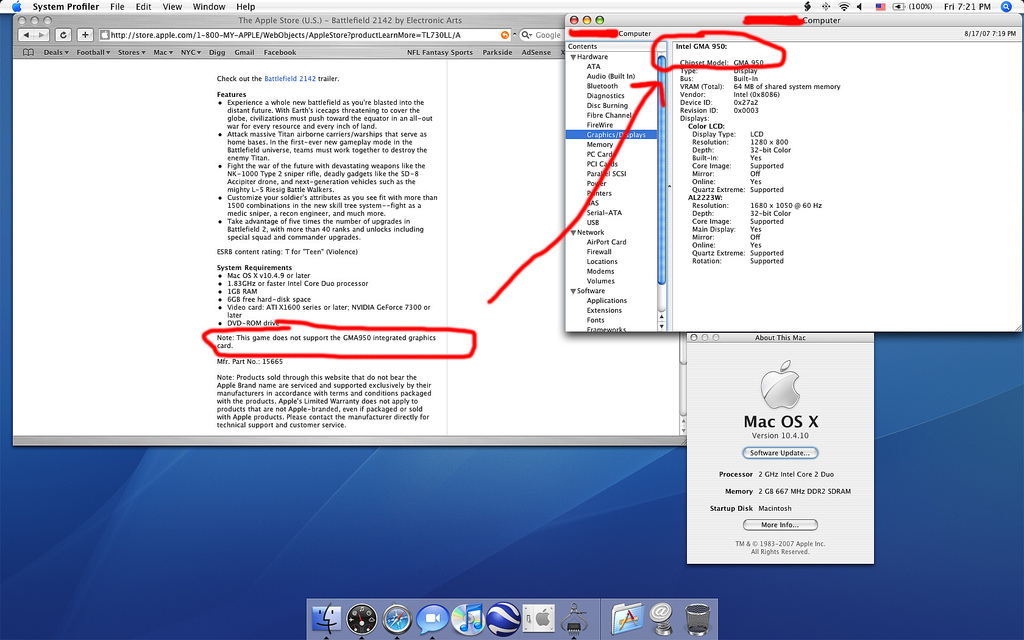This screenshot has width=1024, height=640.
Task: Open the Deals bookmark dropdown
Action: coord(56,52)
